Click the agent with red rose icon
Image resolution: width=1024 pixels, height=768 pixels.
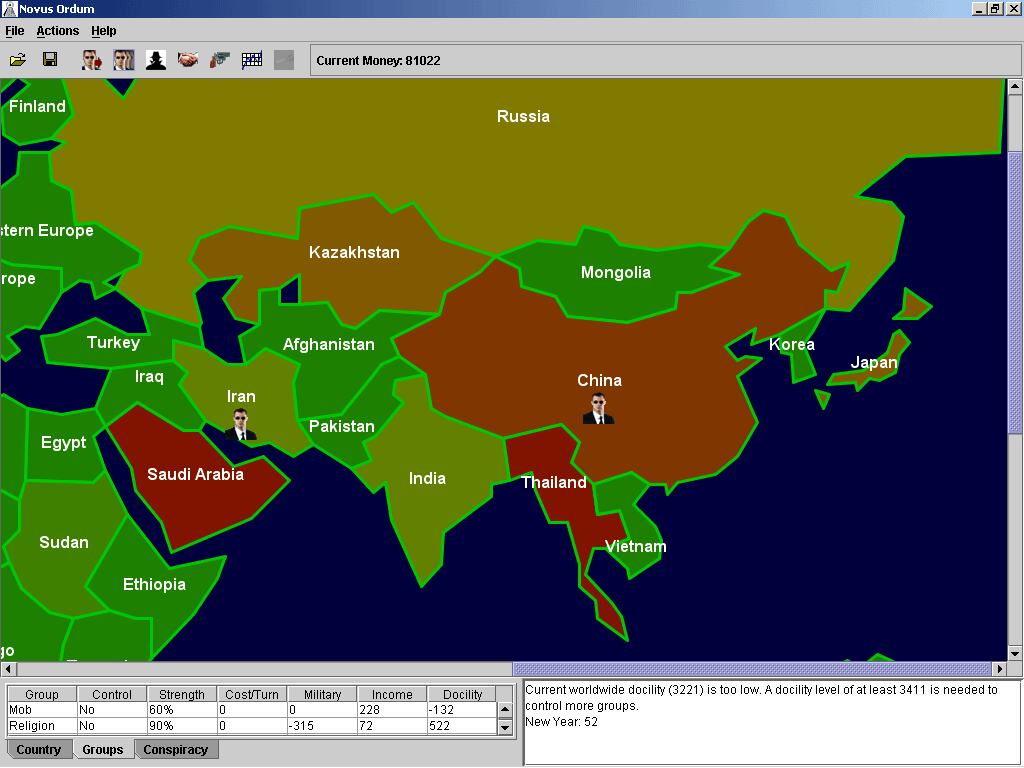[x=91, y=60]
